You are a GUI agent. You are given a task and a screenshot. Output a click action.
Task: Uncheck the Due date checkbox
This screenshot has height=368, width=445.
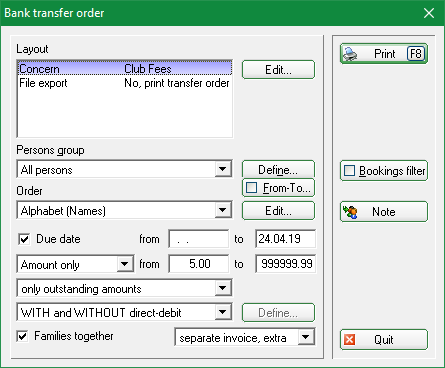(x=24, y=239)
